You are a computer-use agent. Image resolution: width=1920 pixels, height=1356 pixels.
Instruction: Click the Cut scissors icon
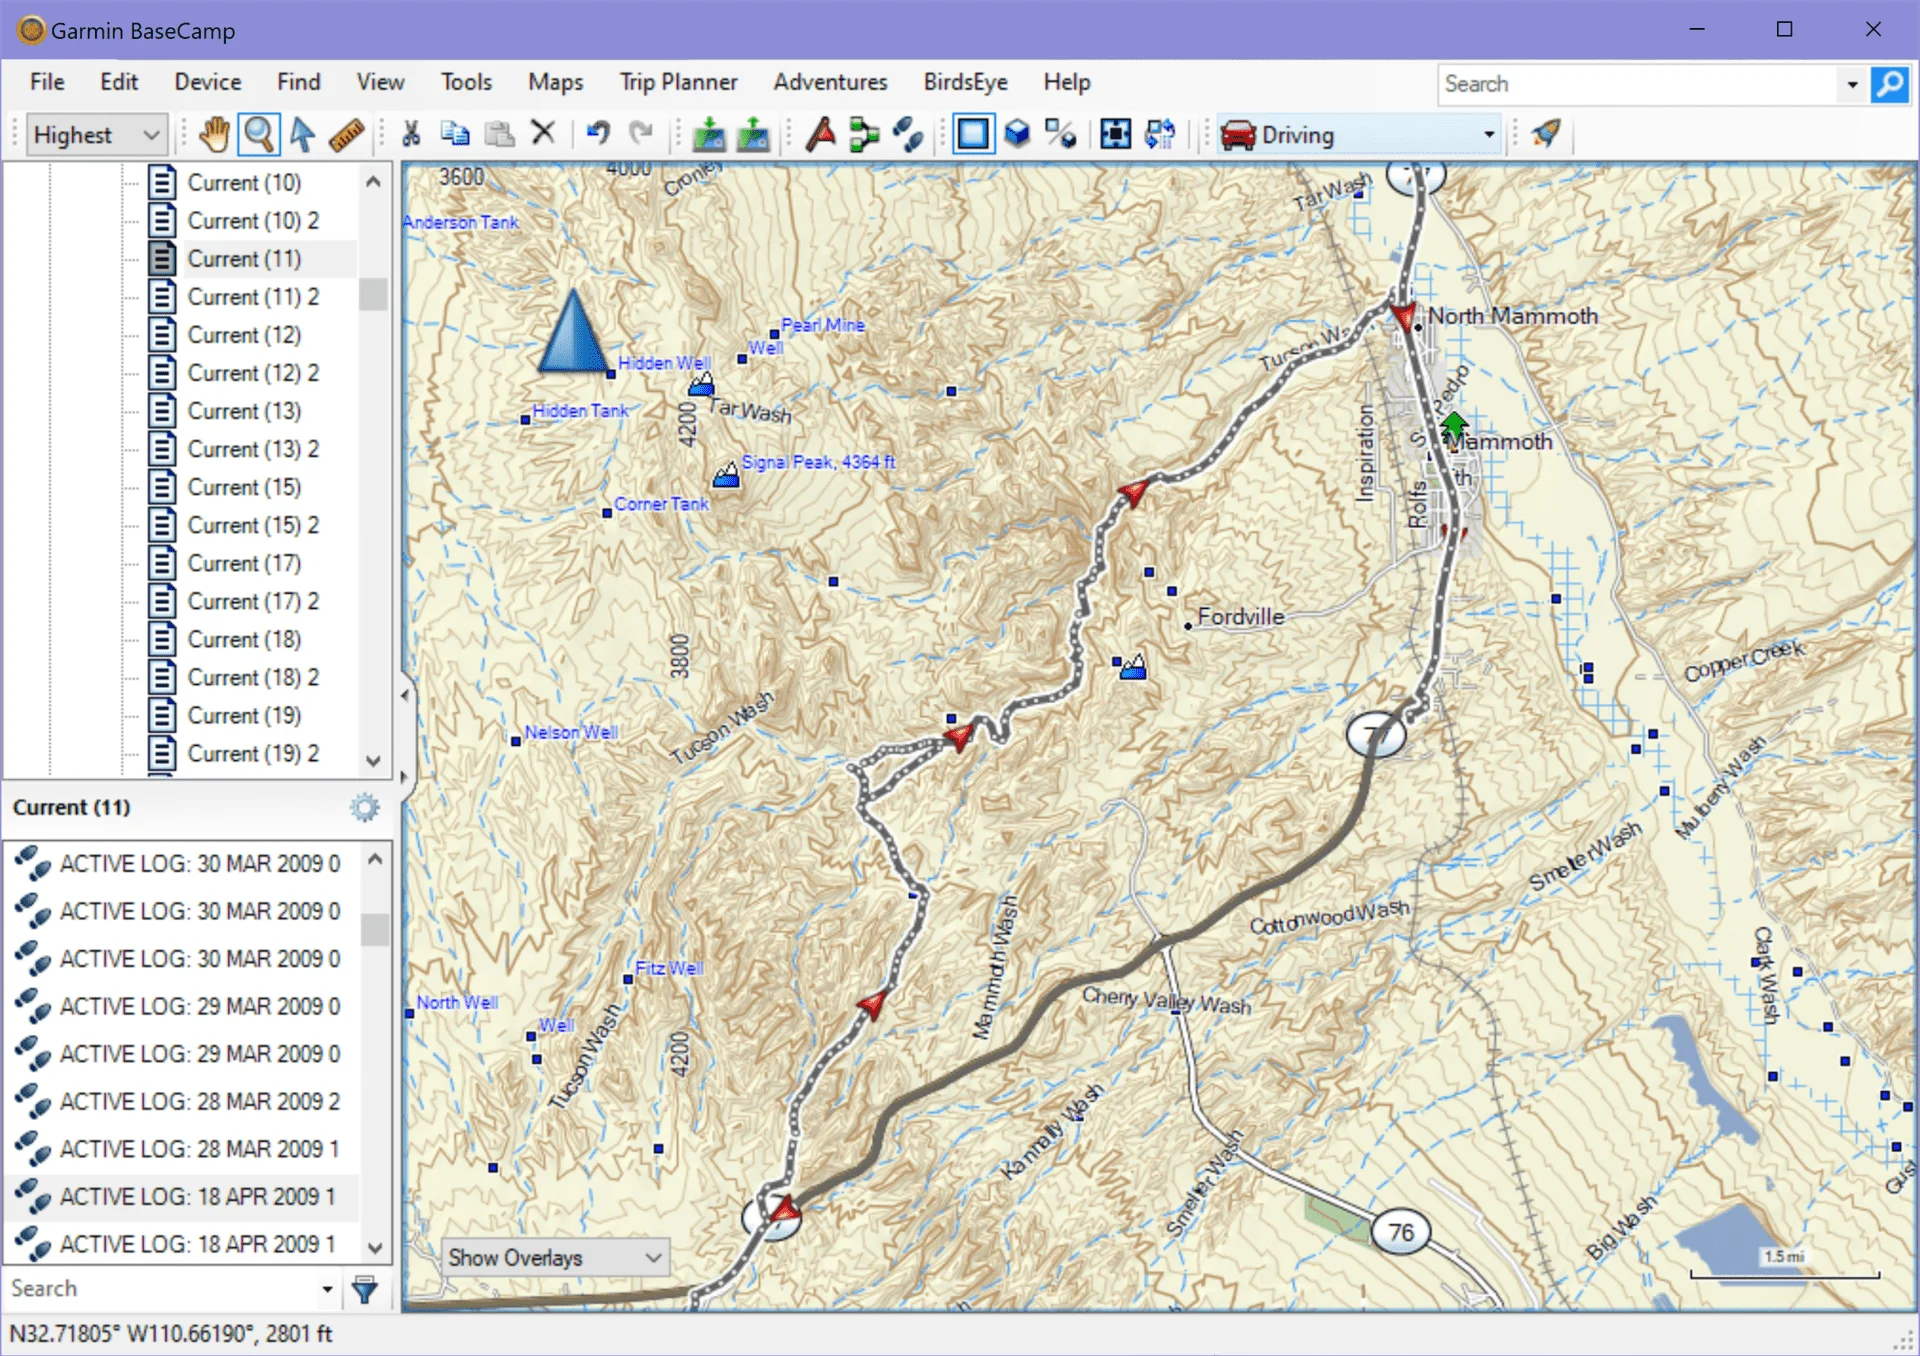(x=411, y=134)
